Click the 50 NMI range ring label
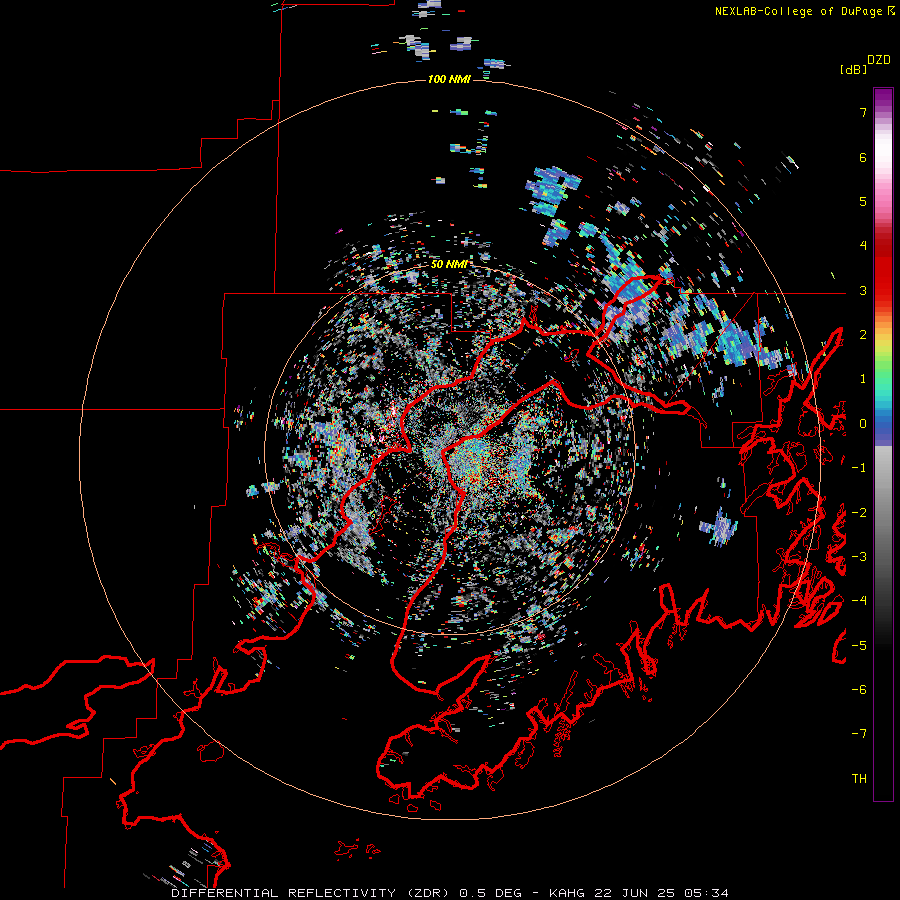 (449, 264)
